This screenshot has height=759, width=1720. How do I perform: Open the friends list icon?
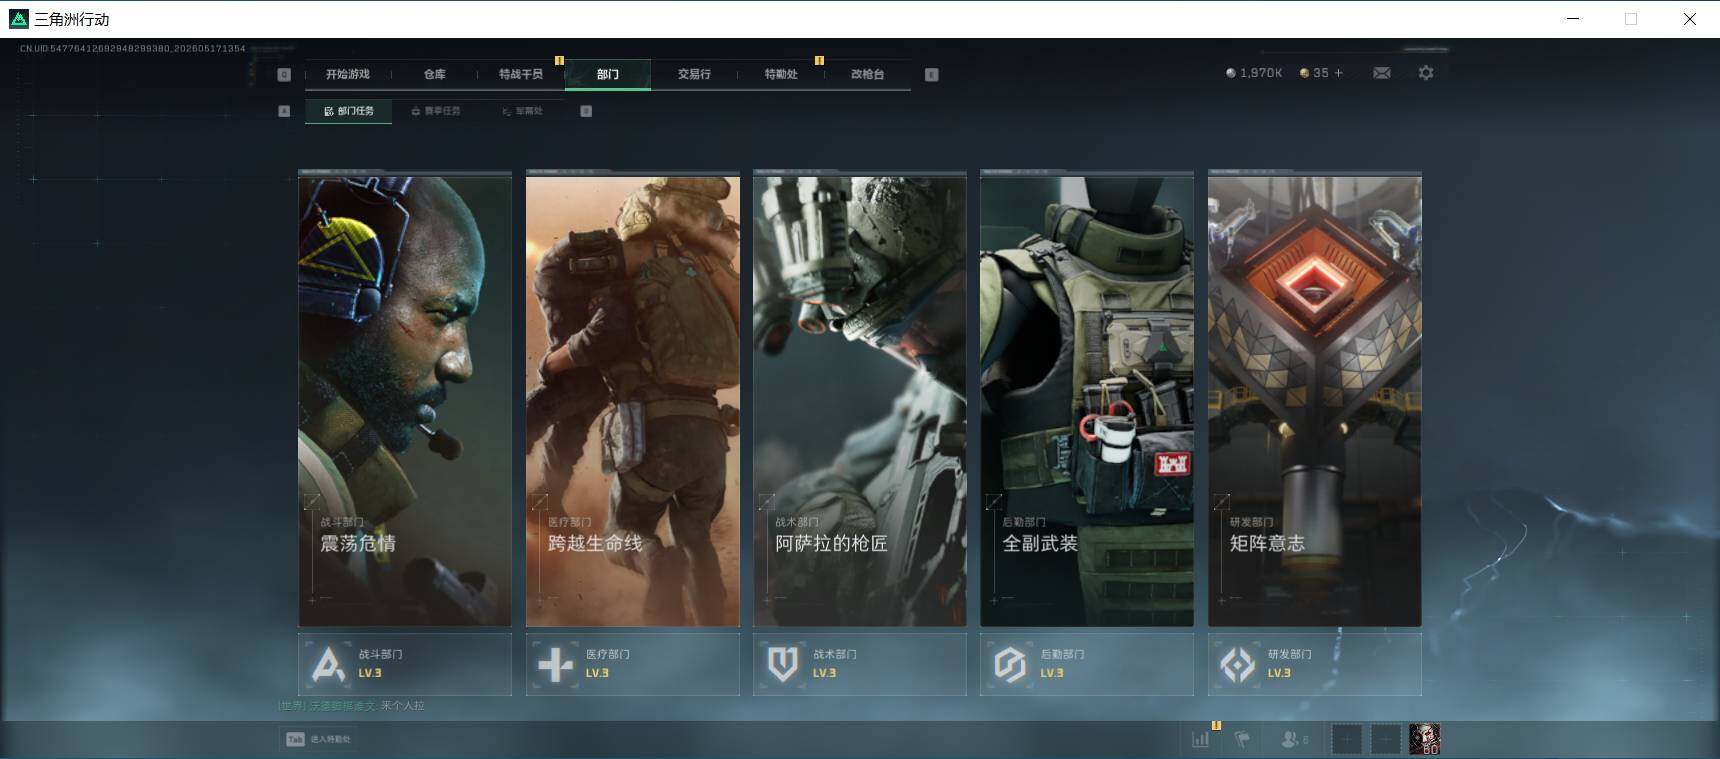click(1294, 739)
